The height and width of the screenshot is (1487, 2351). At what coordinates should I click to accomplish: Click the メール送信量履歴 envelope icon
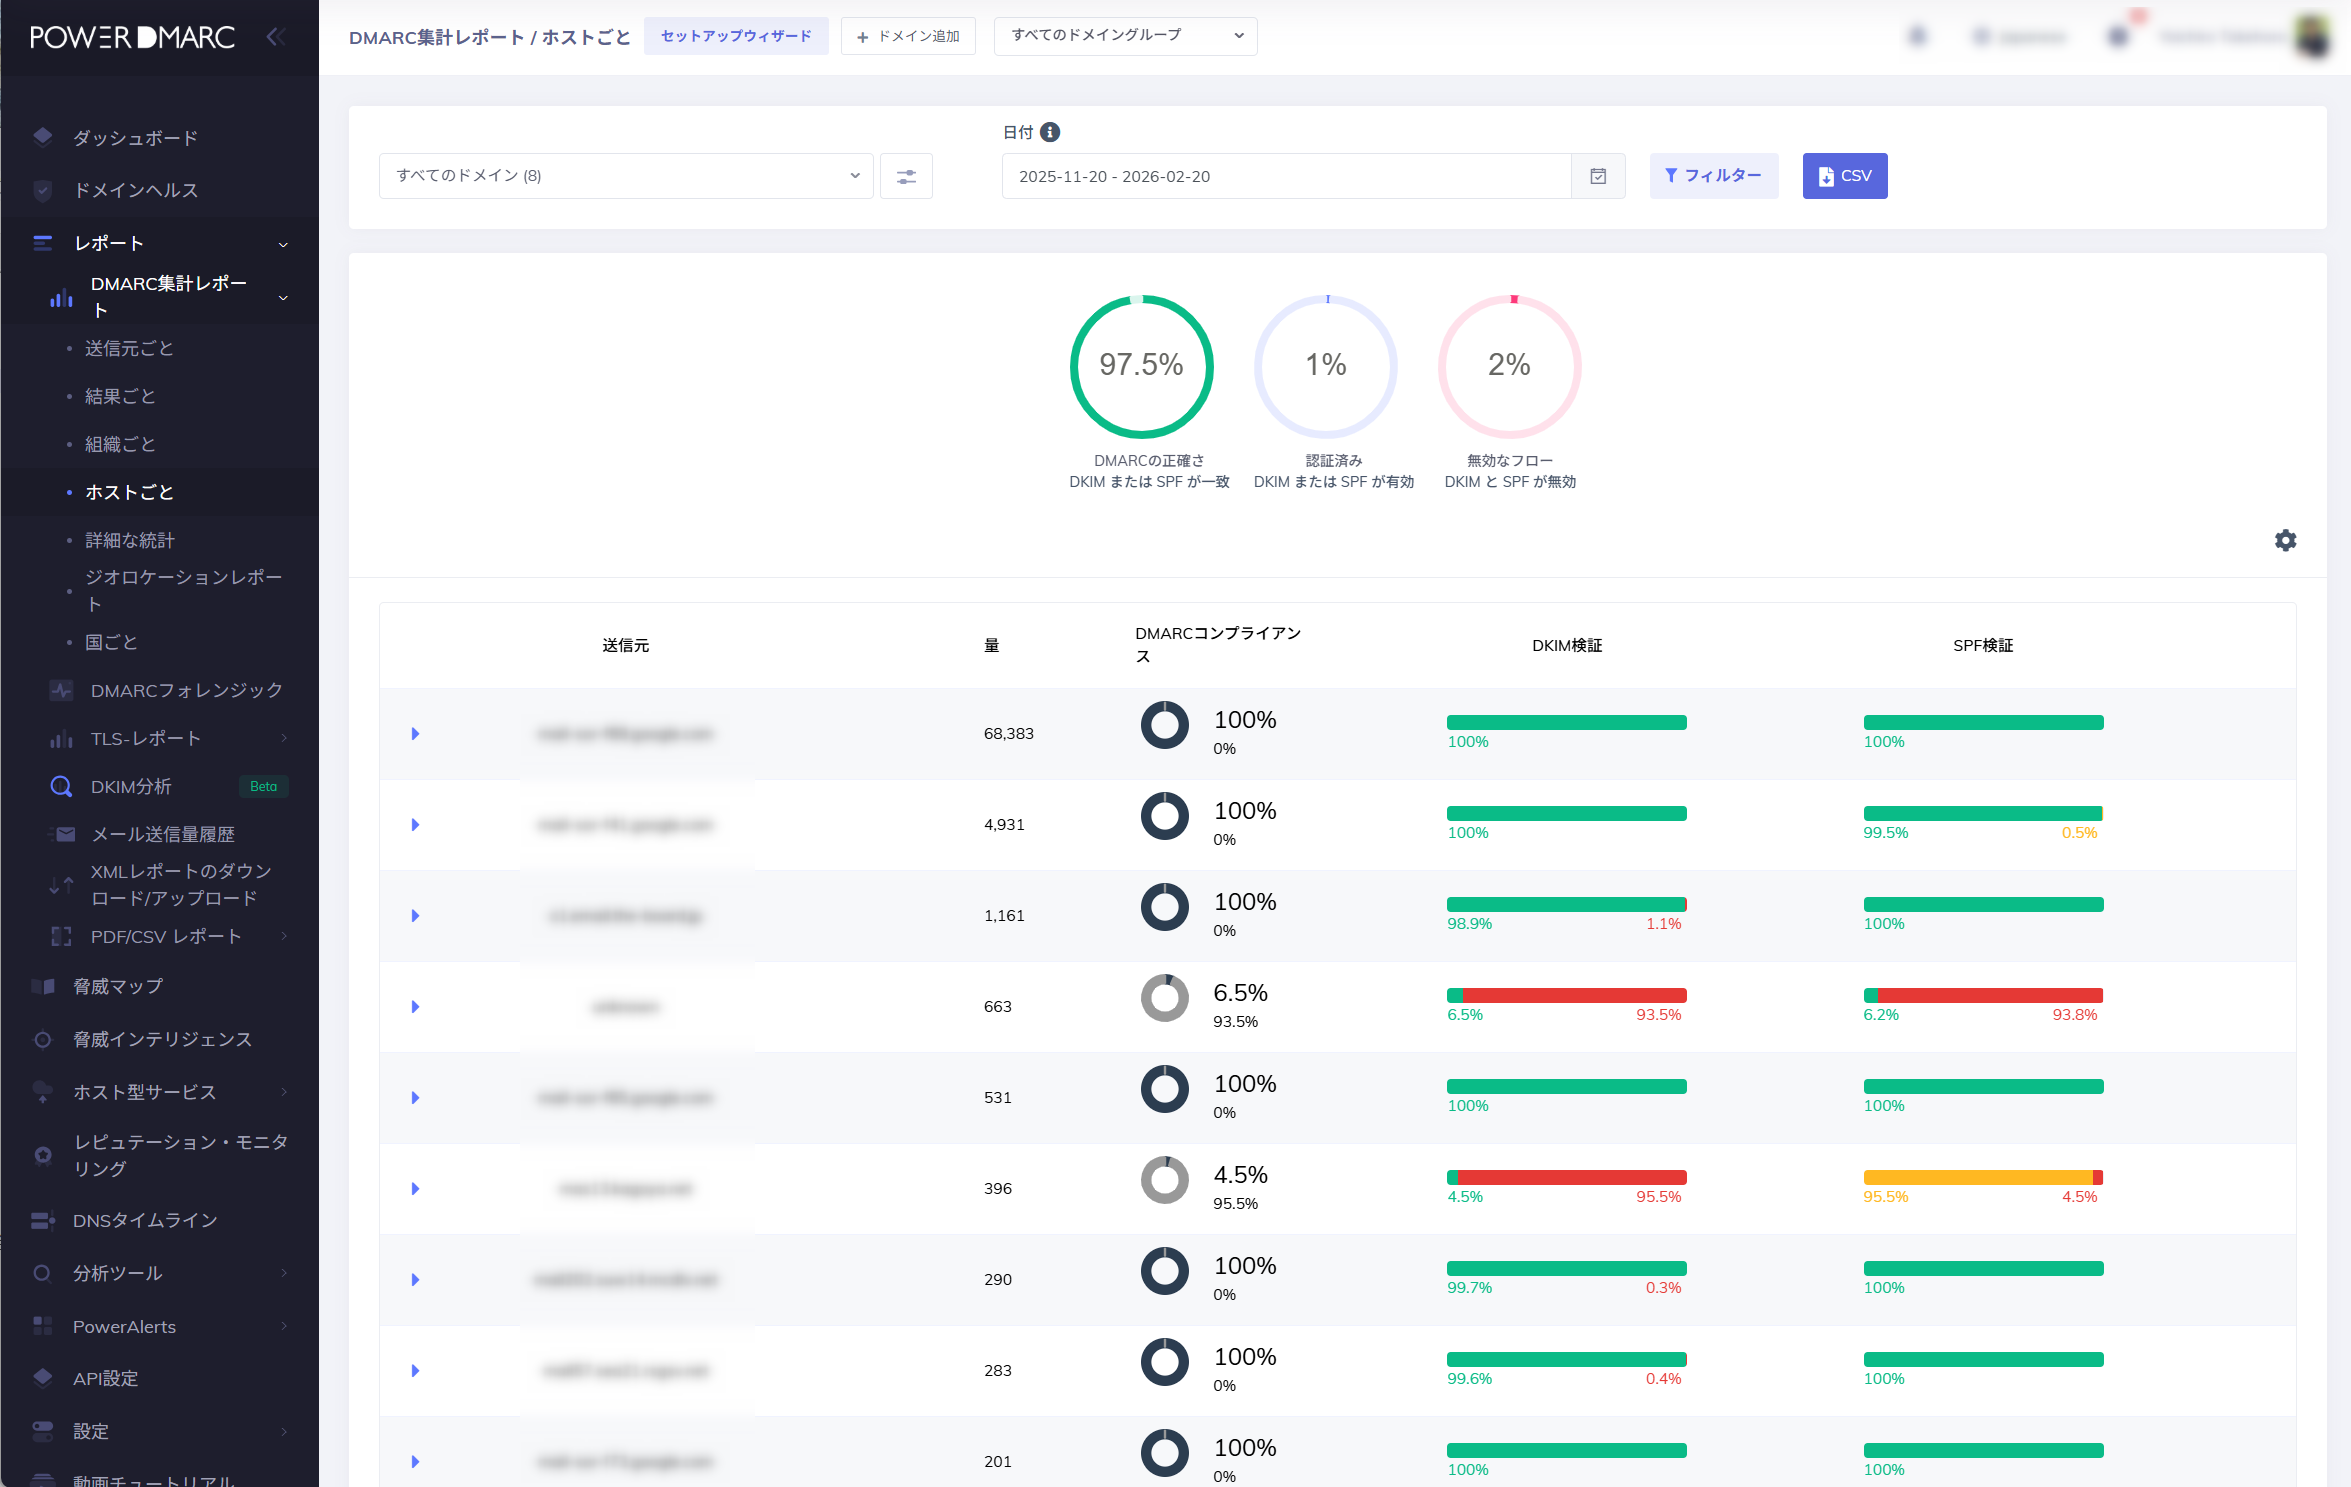coord(62,834)
